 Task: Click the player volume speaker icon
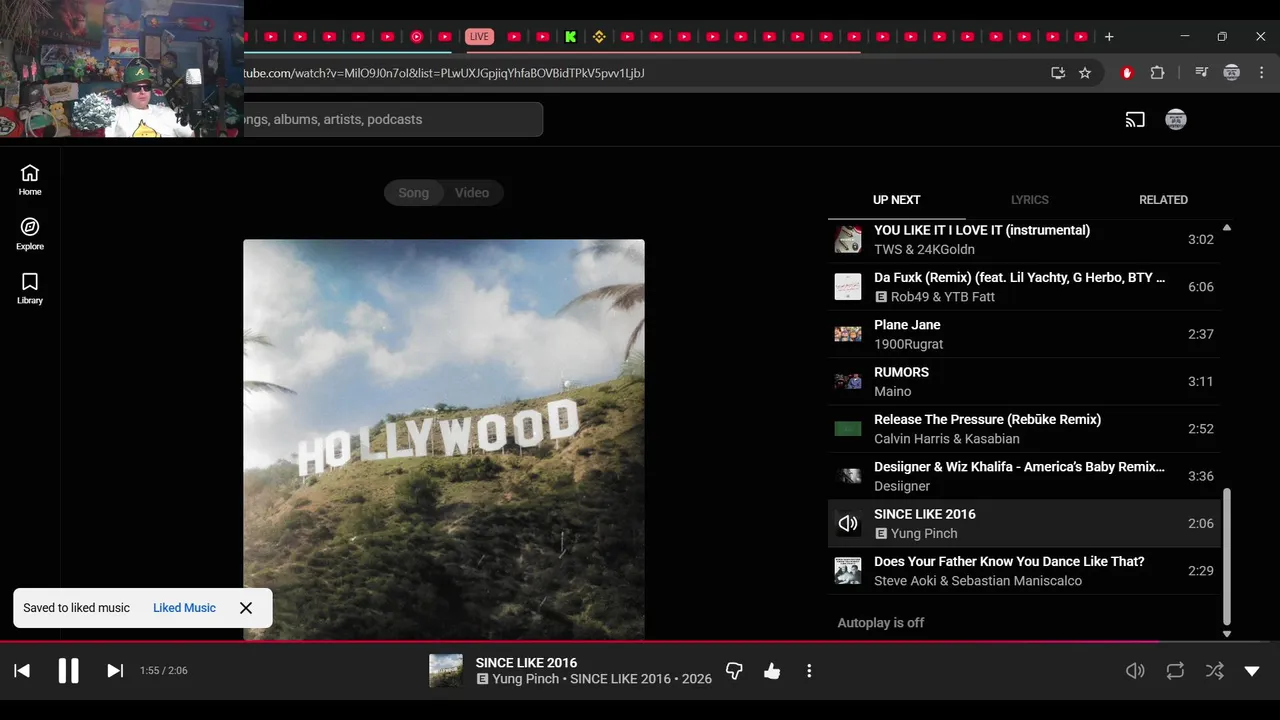tap(1135, 671)
